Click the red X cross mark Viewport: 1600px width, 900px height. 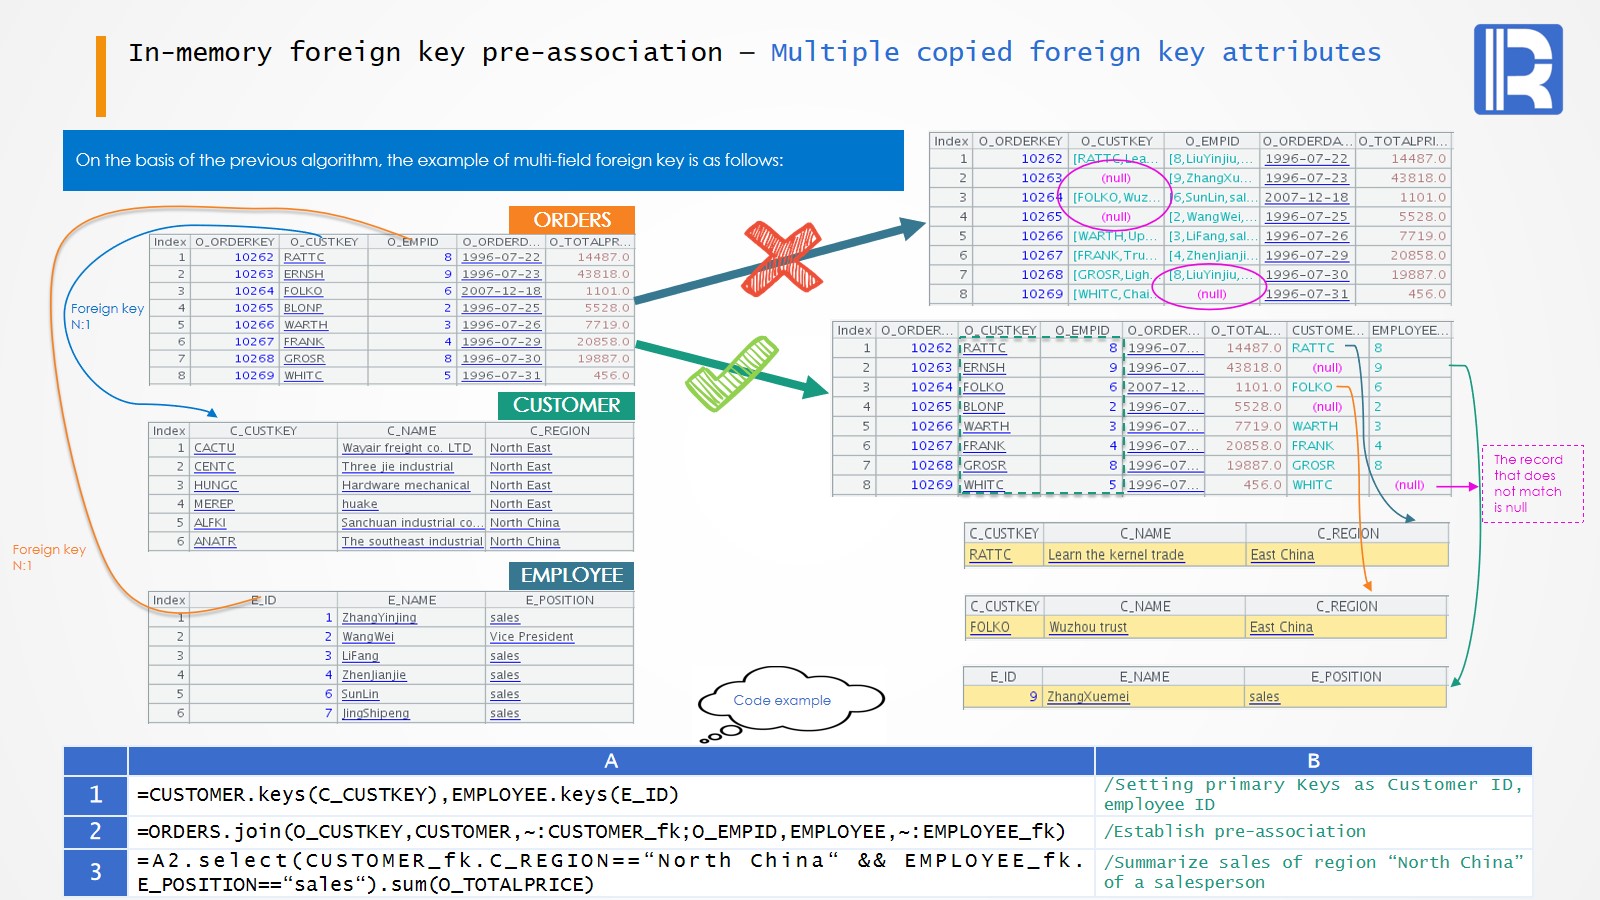click(x=782, y=257)
